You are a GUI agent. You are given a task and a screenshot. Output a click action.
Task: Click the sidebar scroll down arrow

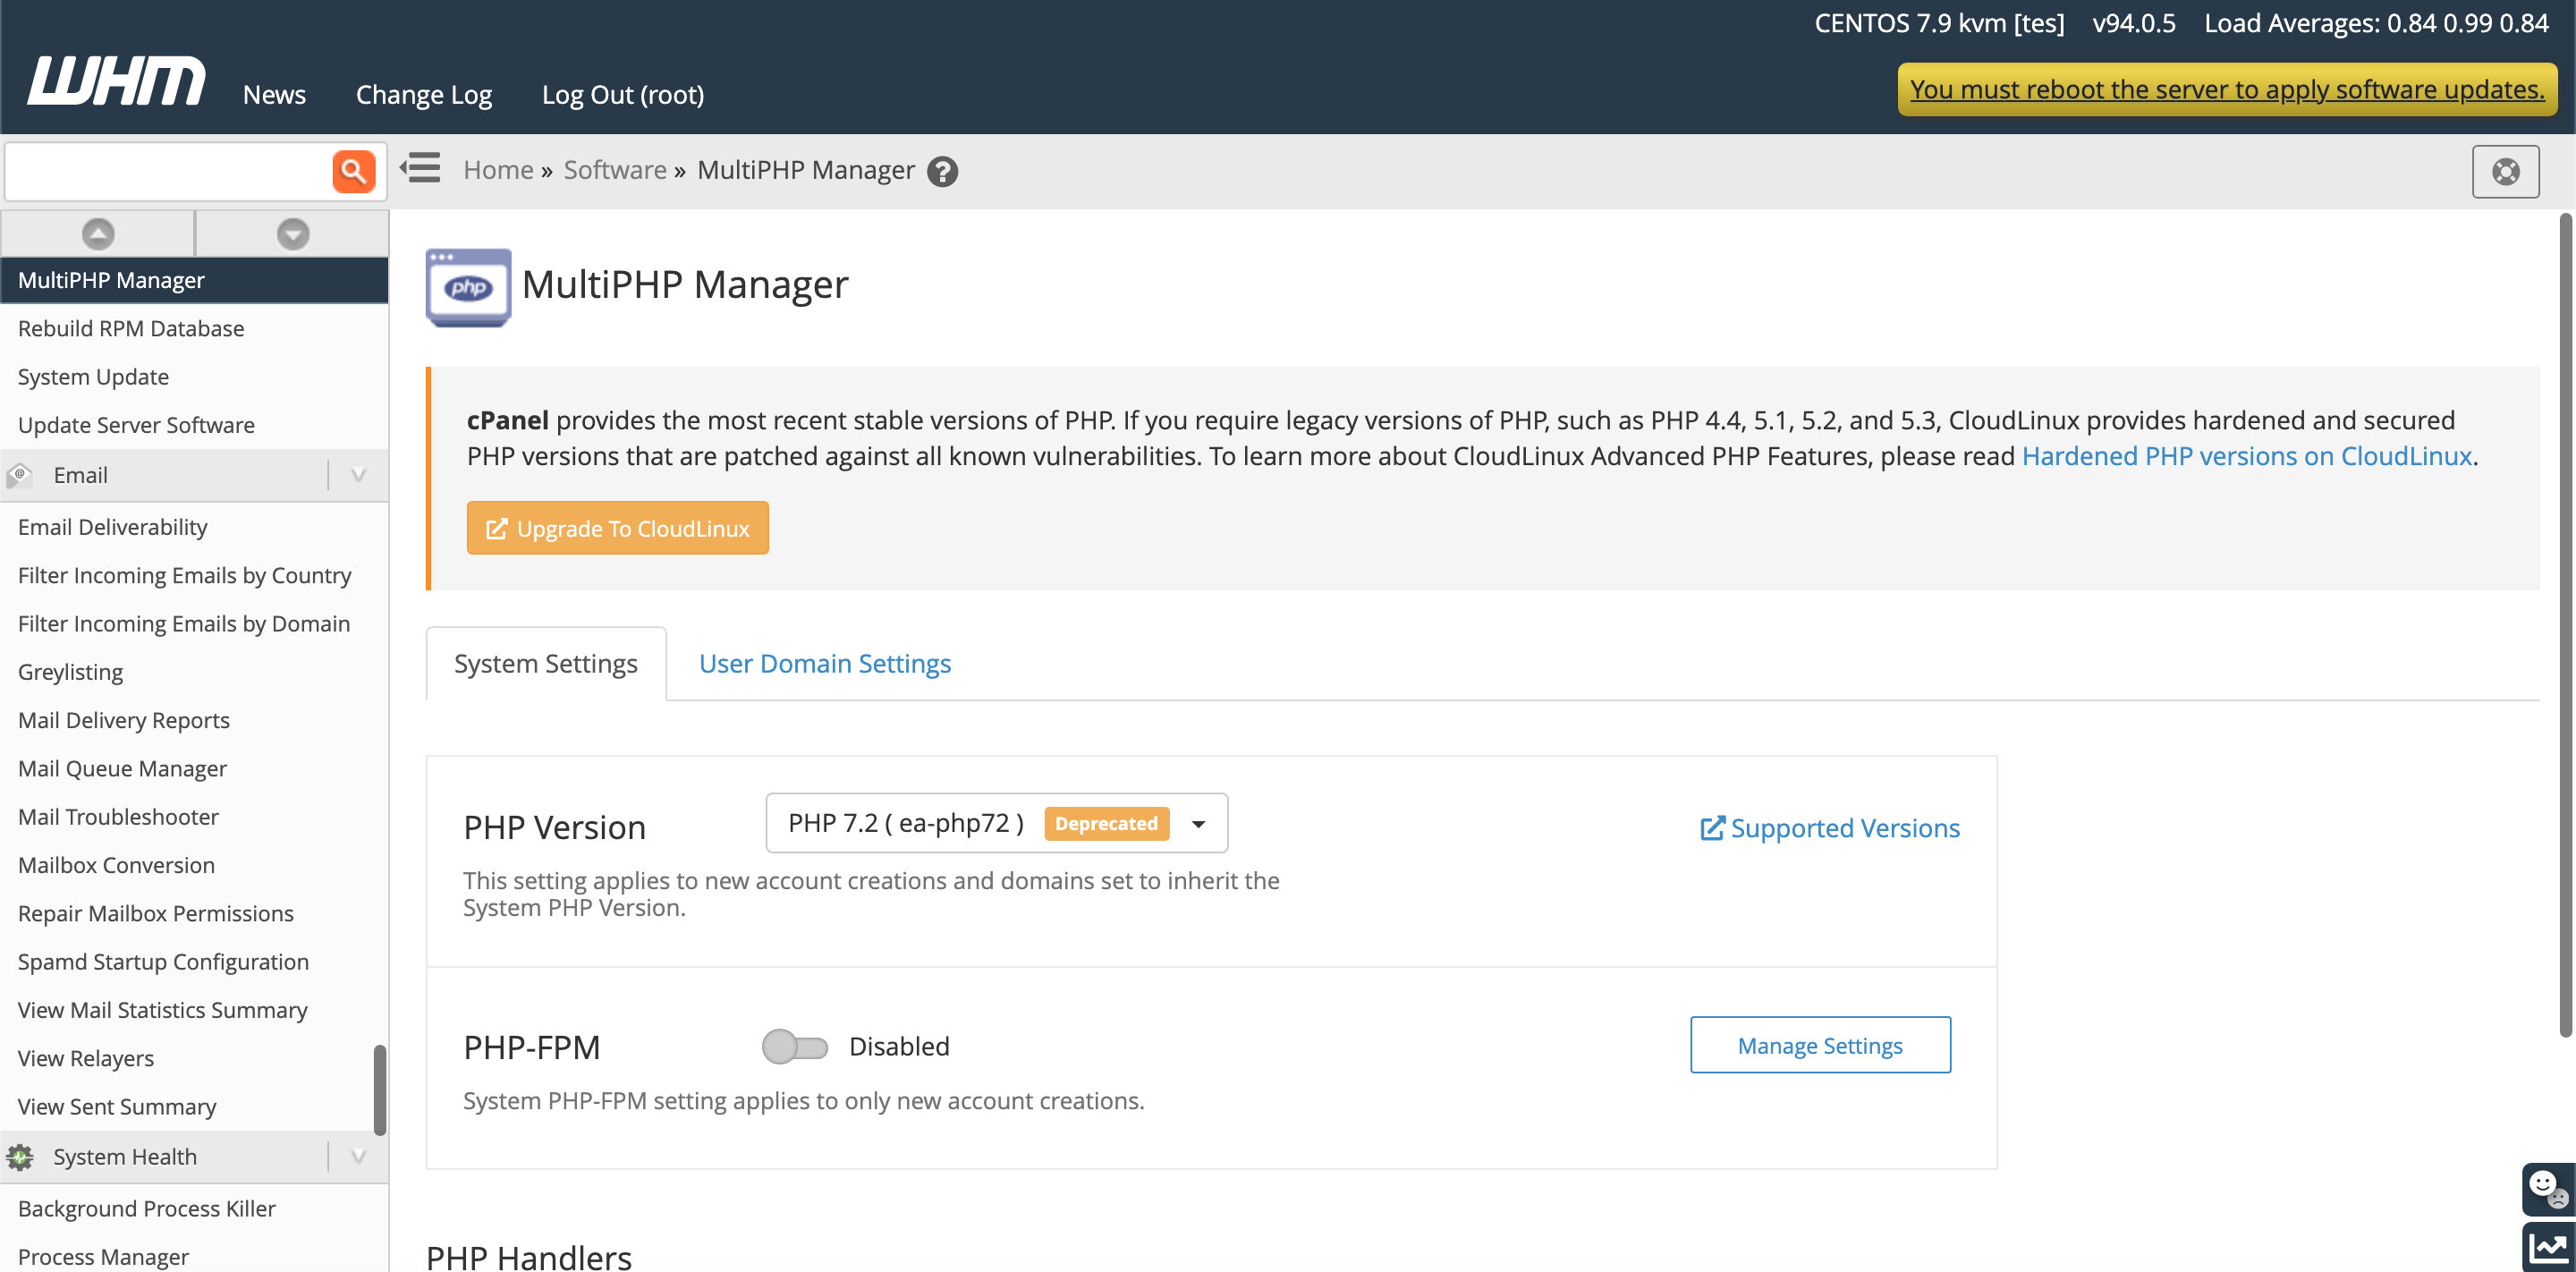tap(292, 232)
